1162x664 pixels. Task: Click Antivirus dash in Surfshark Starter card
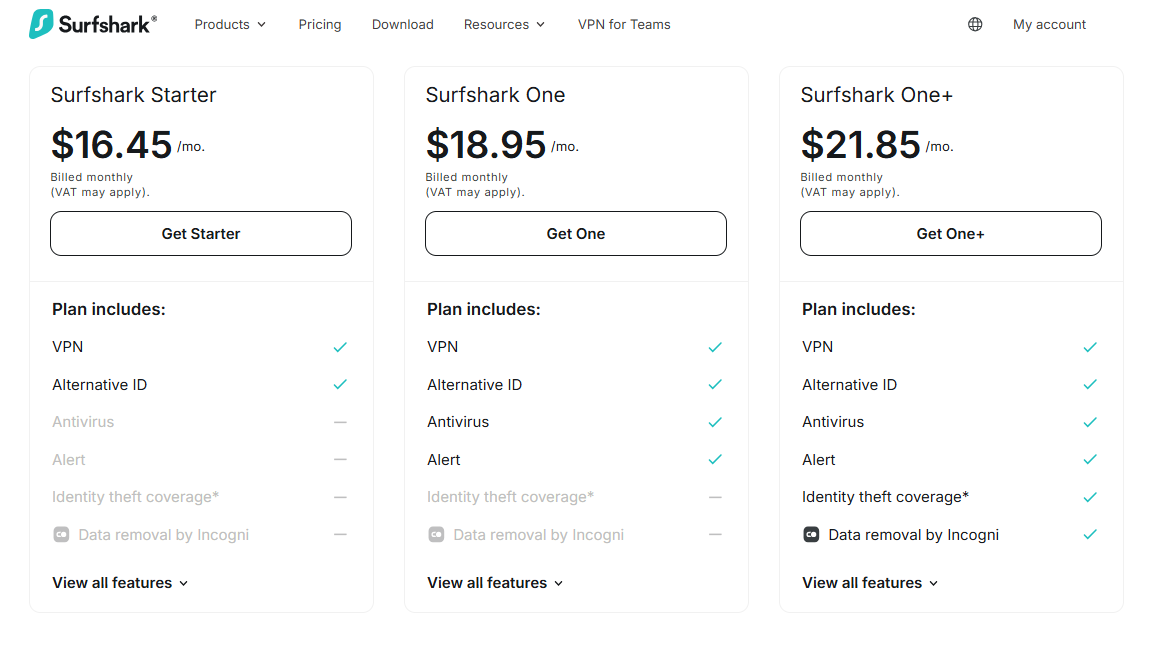click(x=340, y=422)
